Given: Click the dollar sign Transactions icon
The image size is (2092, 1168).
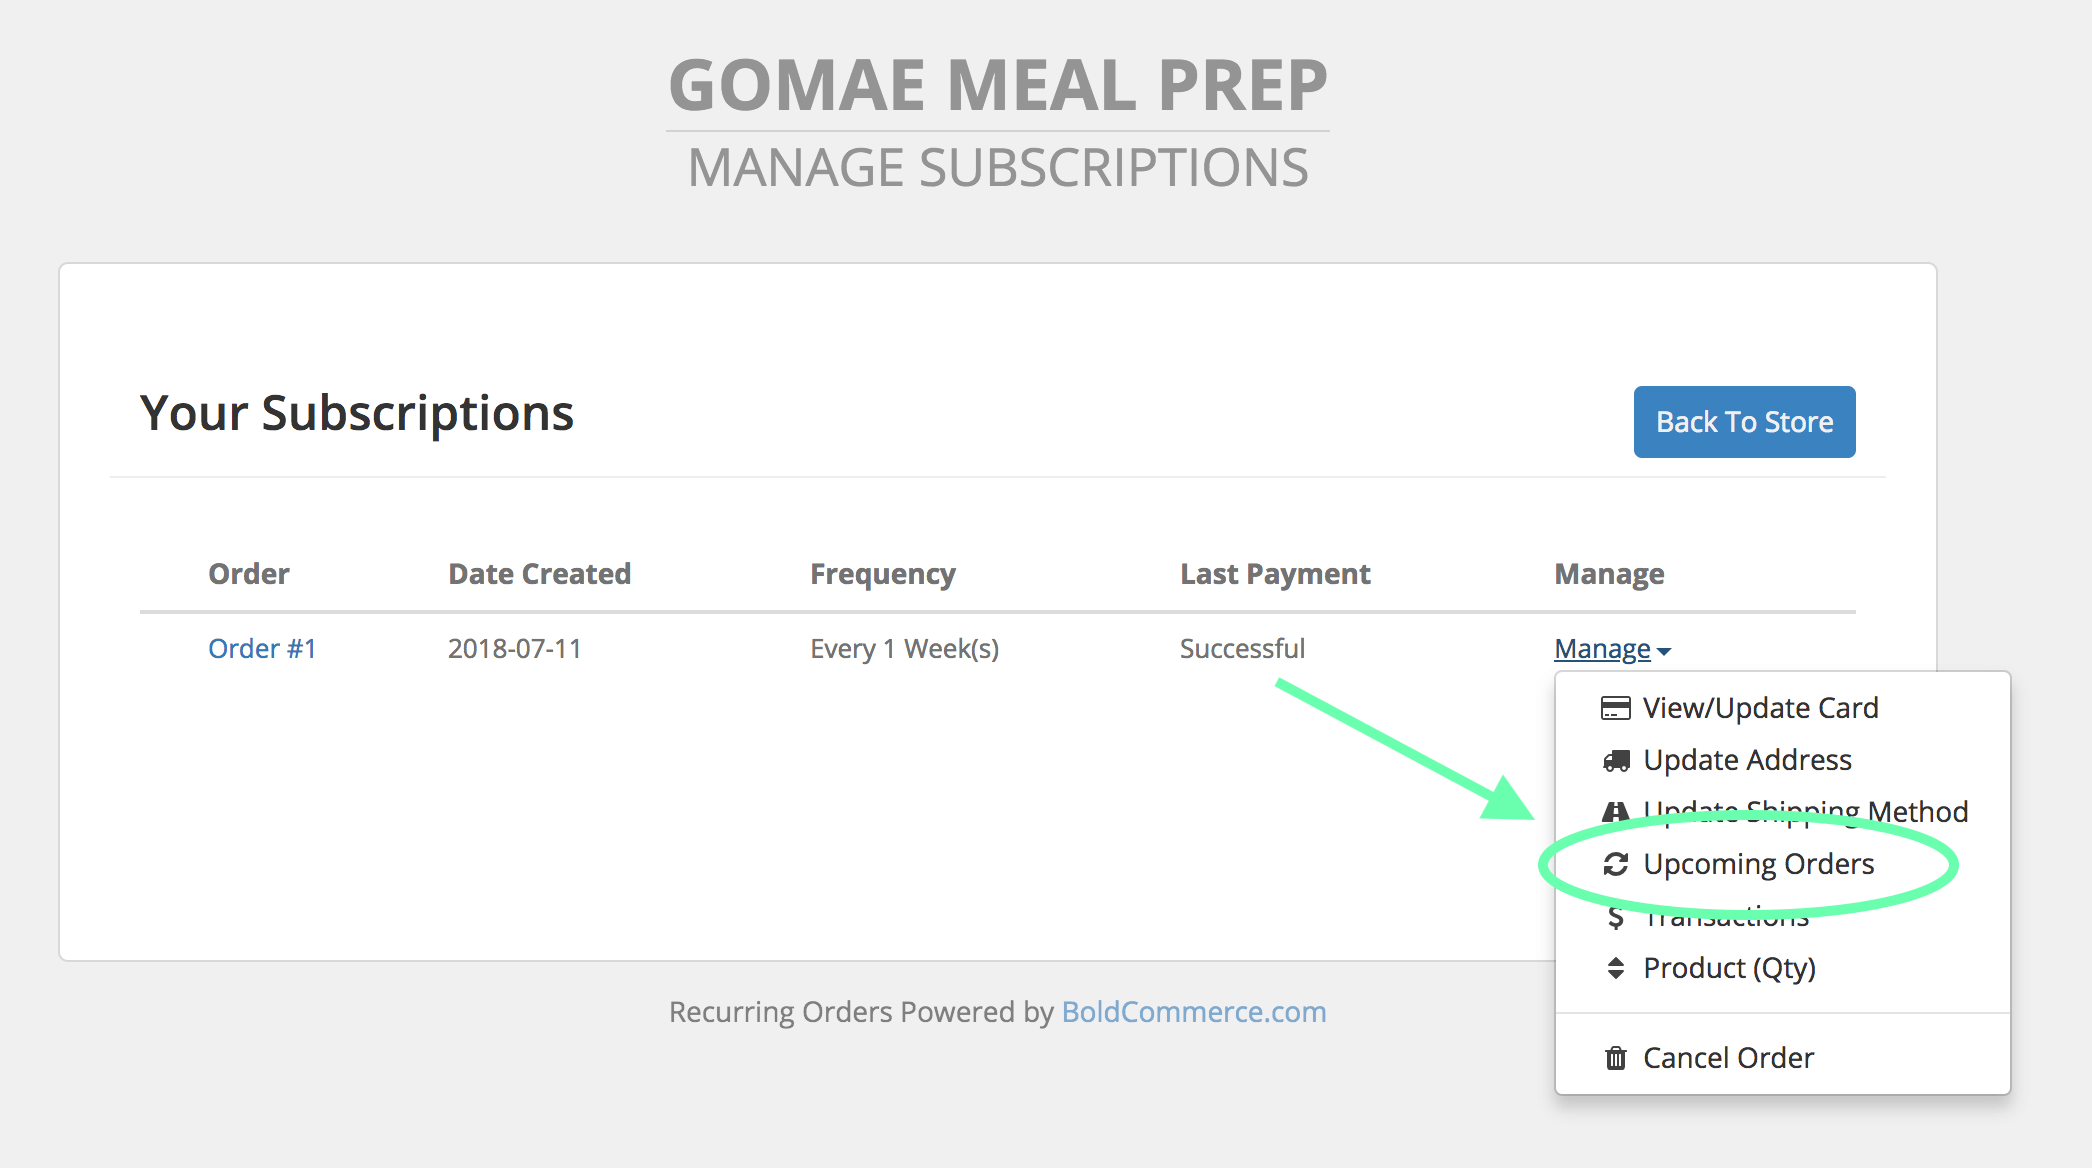Looking at the screenshot, I should point(1615,917).
